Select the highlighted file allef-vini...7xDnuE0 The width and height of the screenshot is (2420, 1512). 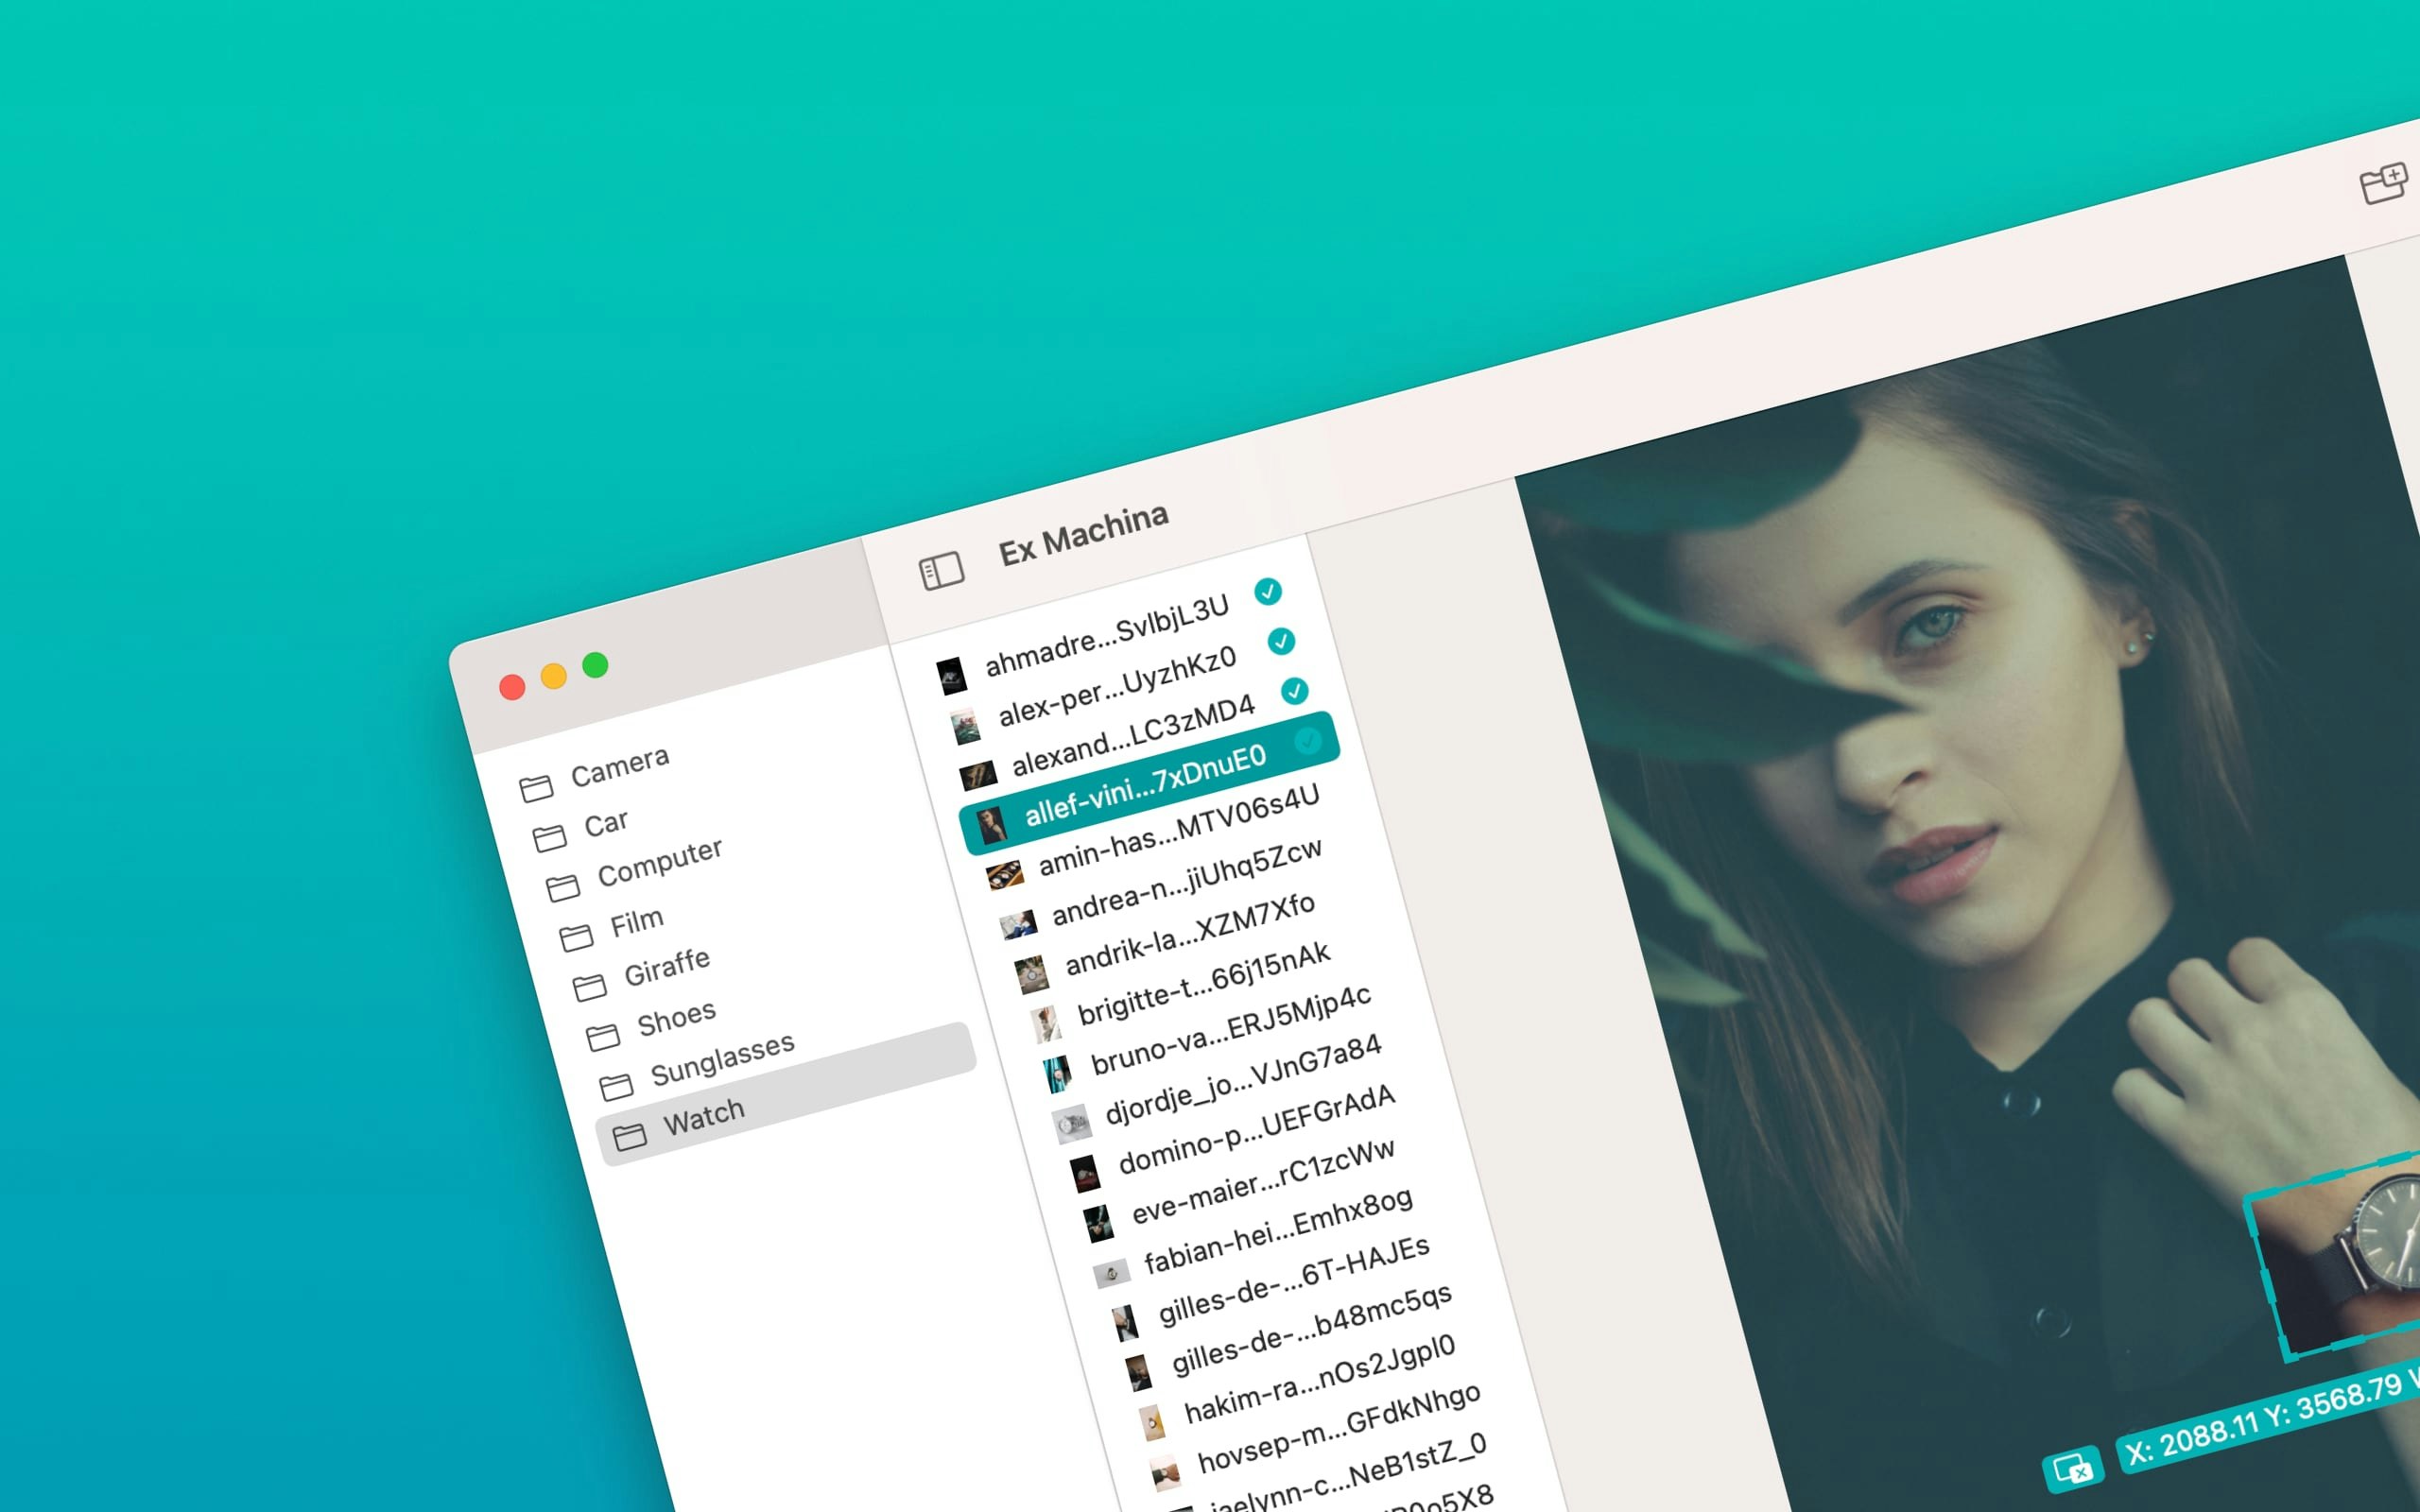(1149, 783)
